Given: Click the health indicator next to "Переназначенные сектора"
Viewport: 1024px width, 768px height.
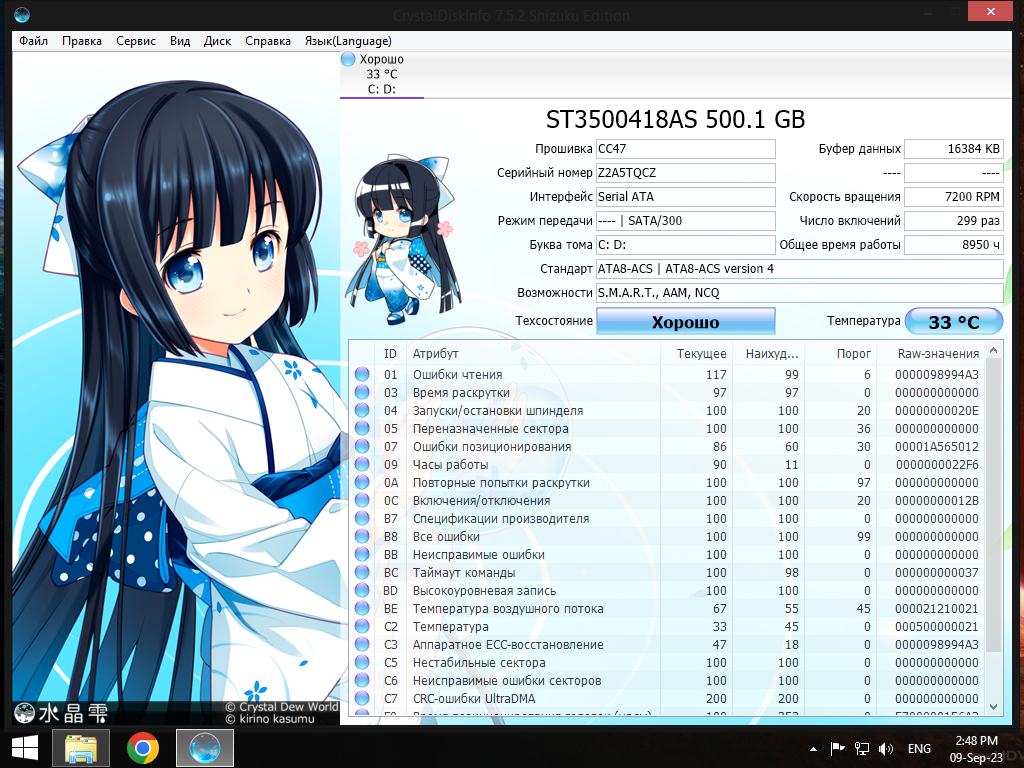Looking at the screenshot, I should click(x=360, y=428).
